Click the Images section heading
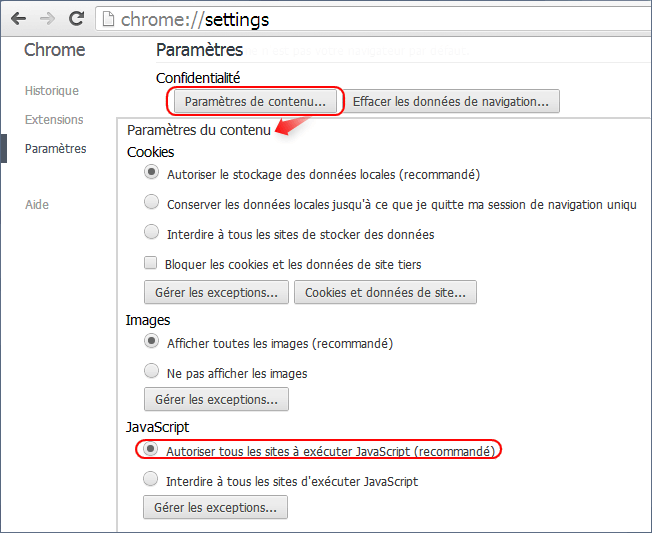Image resolution: width=652 pixels, height=533 pixels. click(148, 320)
